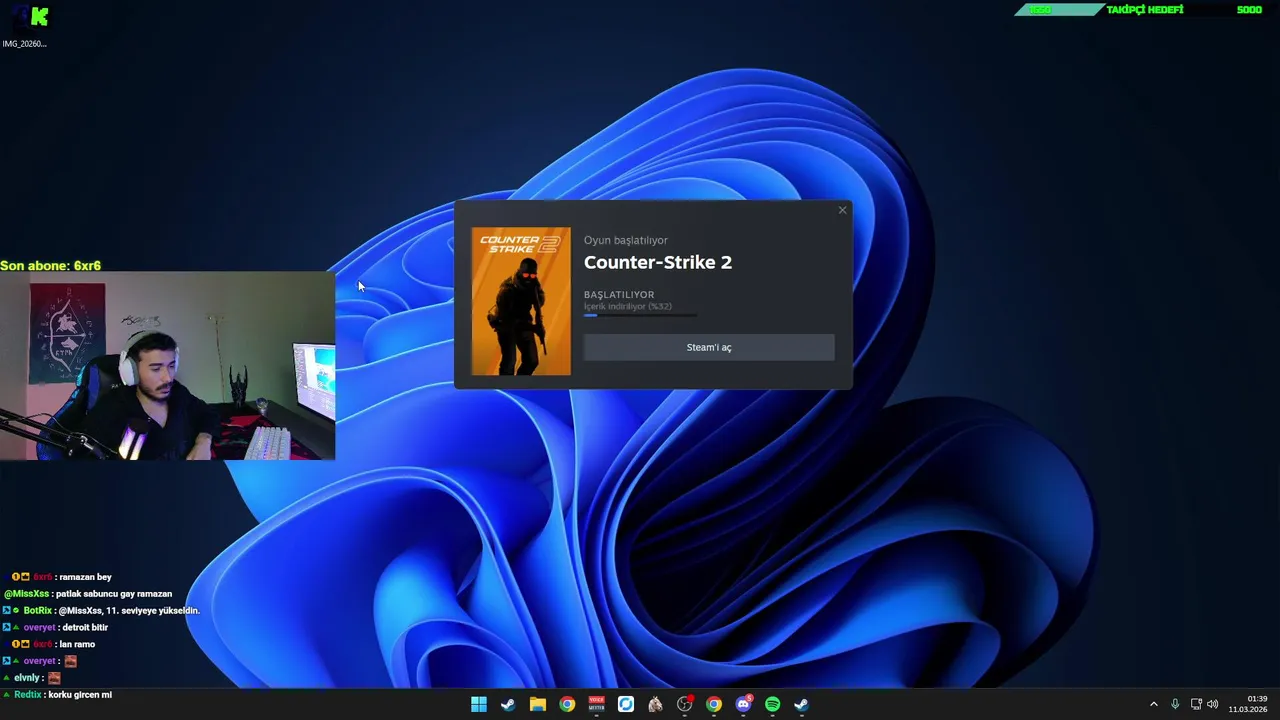Click chat message "detroit bitir"
Image resolution: width=1280 pixels, height=720 pixels.
[84, 627]
